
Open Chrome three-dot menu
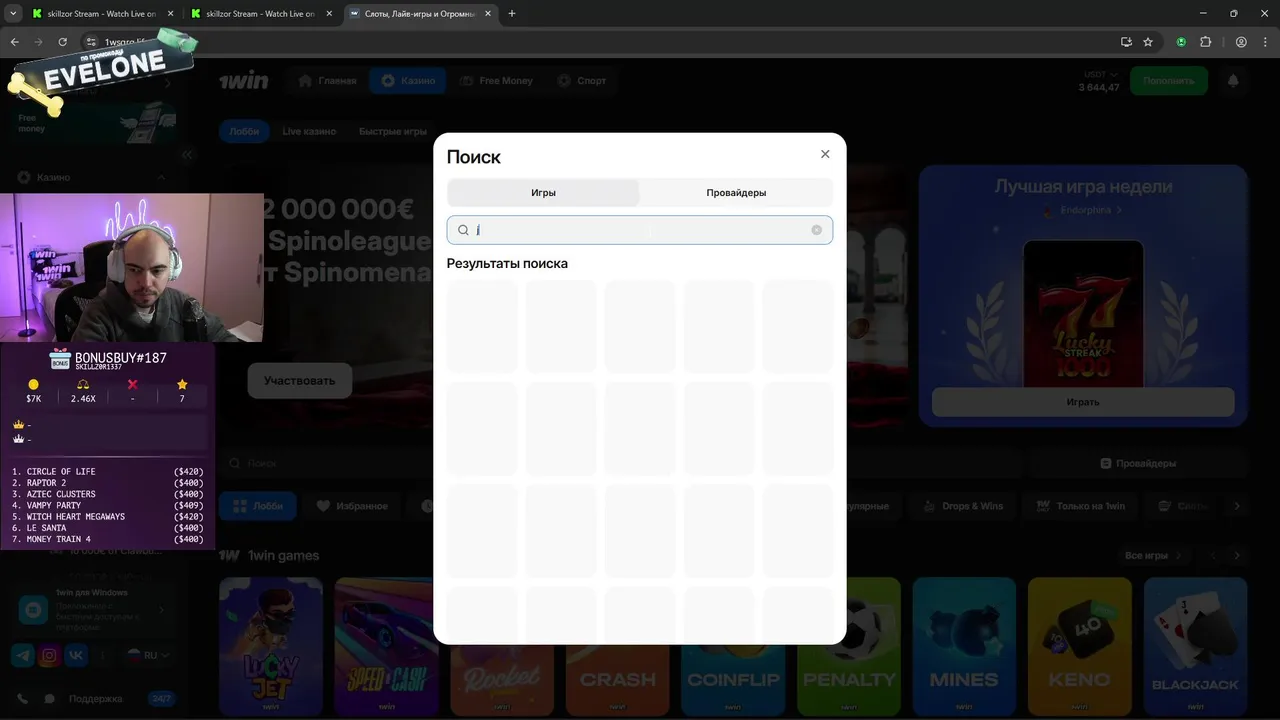[x=1265, y=42]
